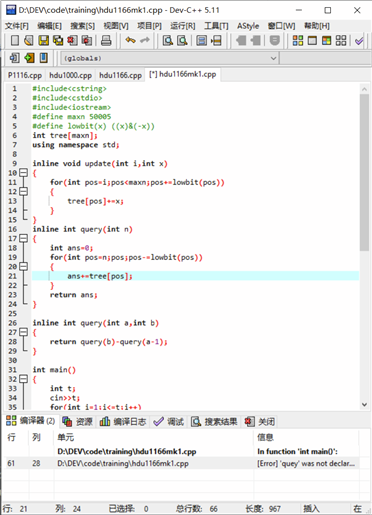Click the Compile four-squares icon

(x=298, y=41)
